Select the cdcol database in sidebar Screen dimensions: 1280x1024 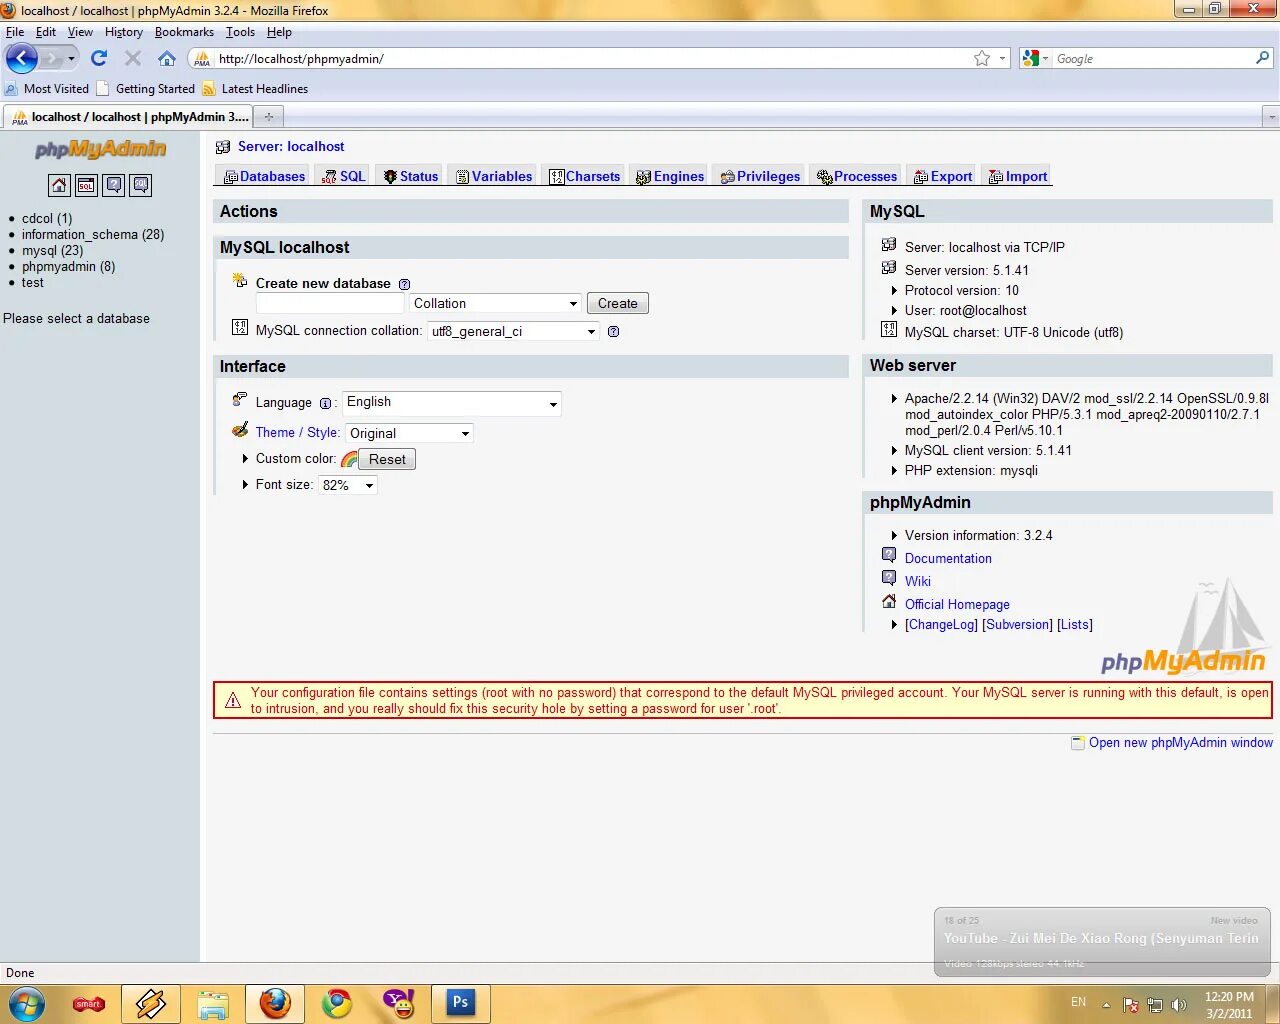coord(47,218)
